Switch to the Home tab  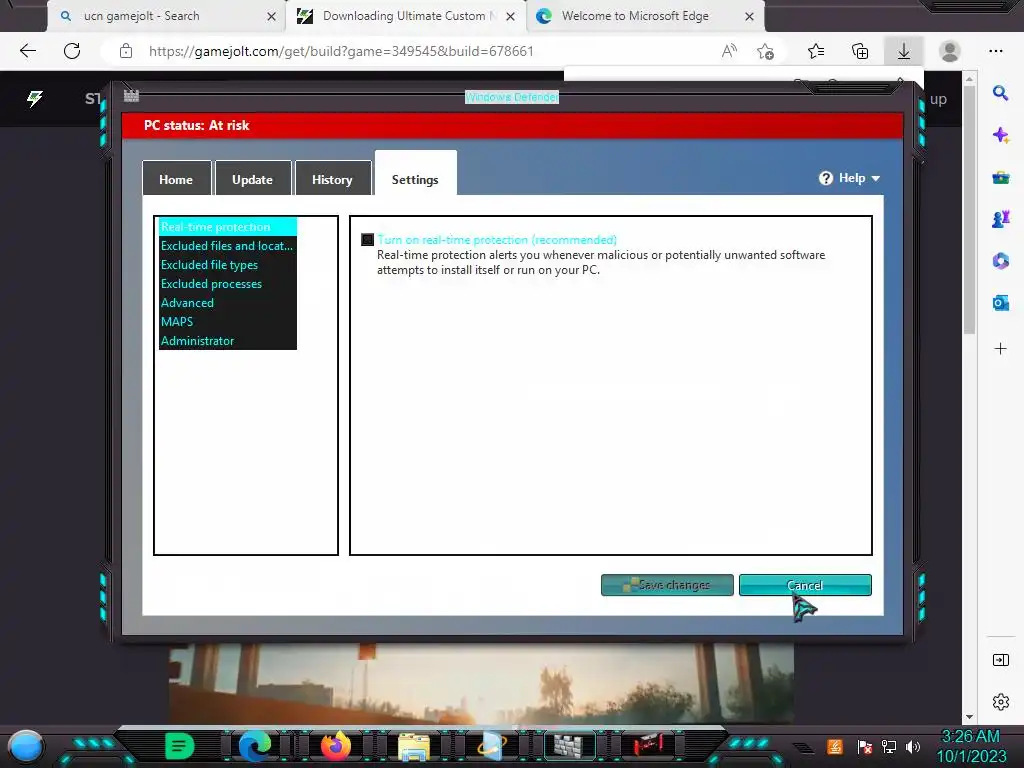click(176, 179)
